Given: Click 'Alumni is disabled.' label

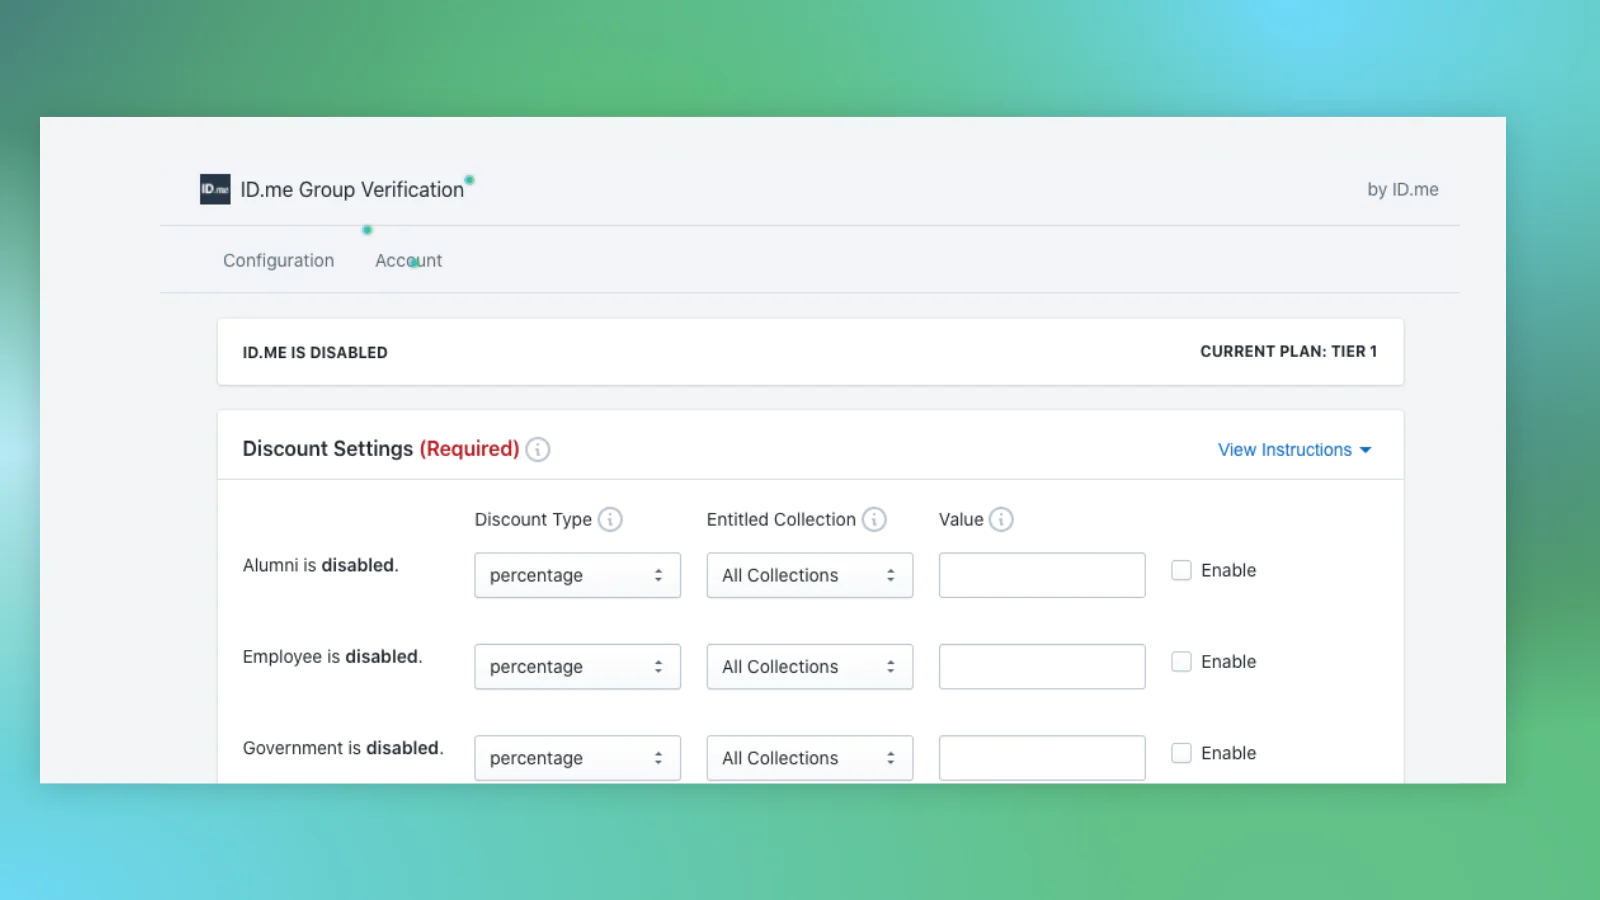Looking at the screenshot, I should [x=320, y=565].
